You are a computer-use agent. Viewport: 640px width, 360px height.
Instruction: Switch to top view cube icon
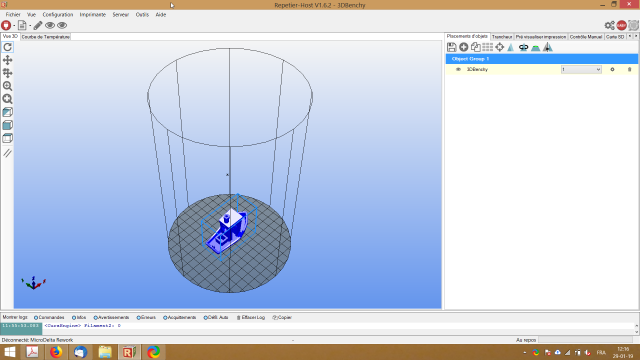tap(7, 138)
